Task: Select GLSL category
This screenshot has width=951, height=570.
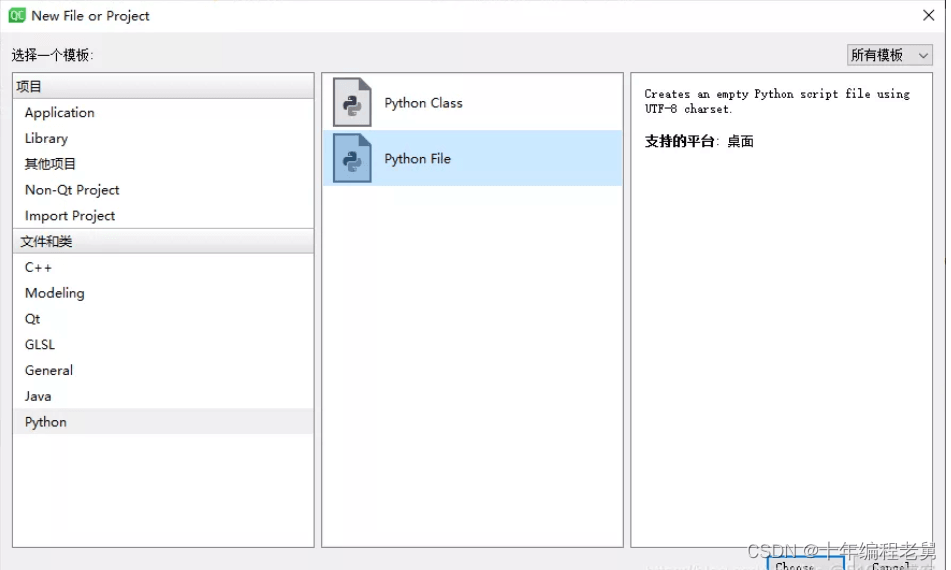Action: [x=163, y=345]
